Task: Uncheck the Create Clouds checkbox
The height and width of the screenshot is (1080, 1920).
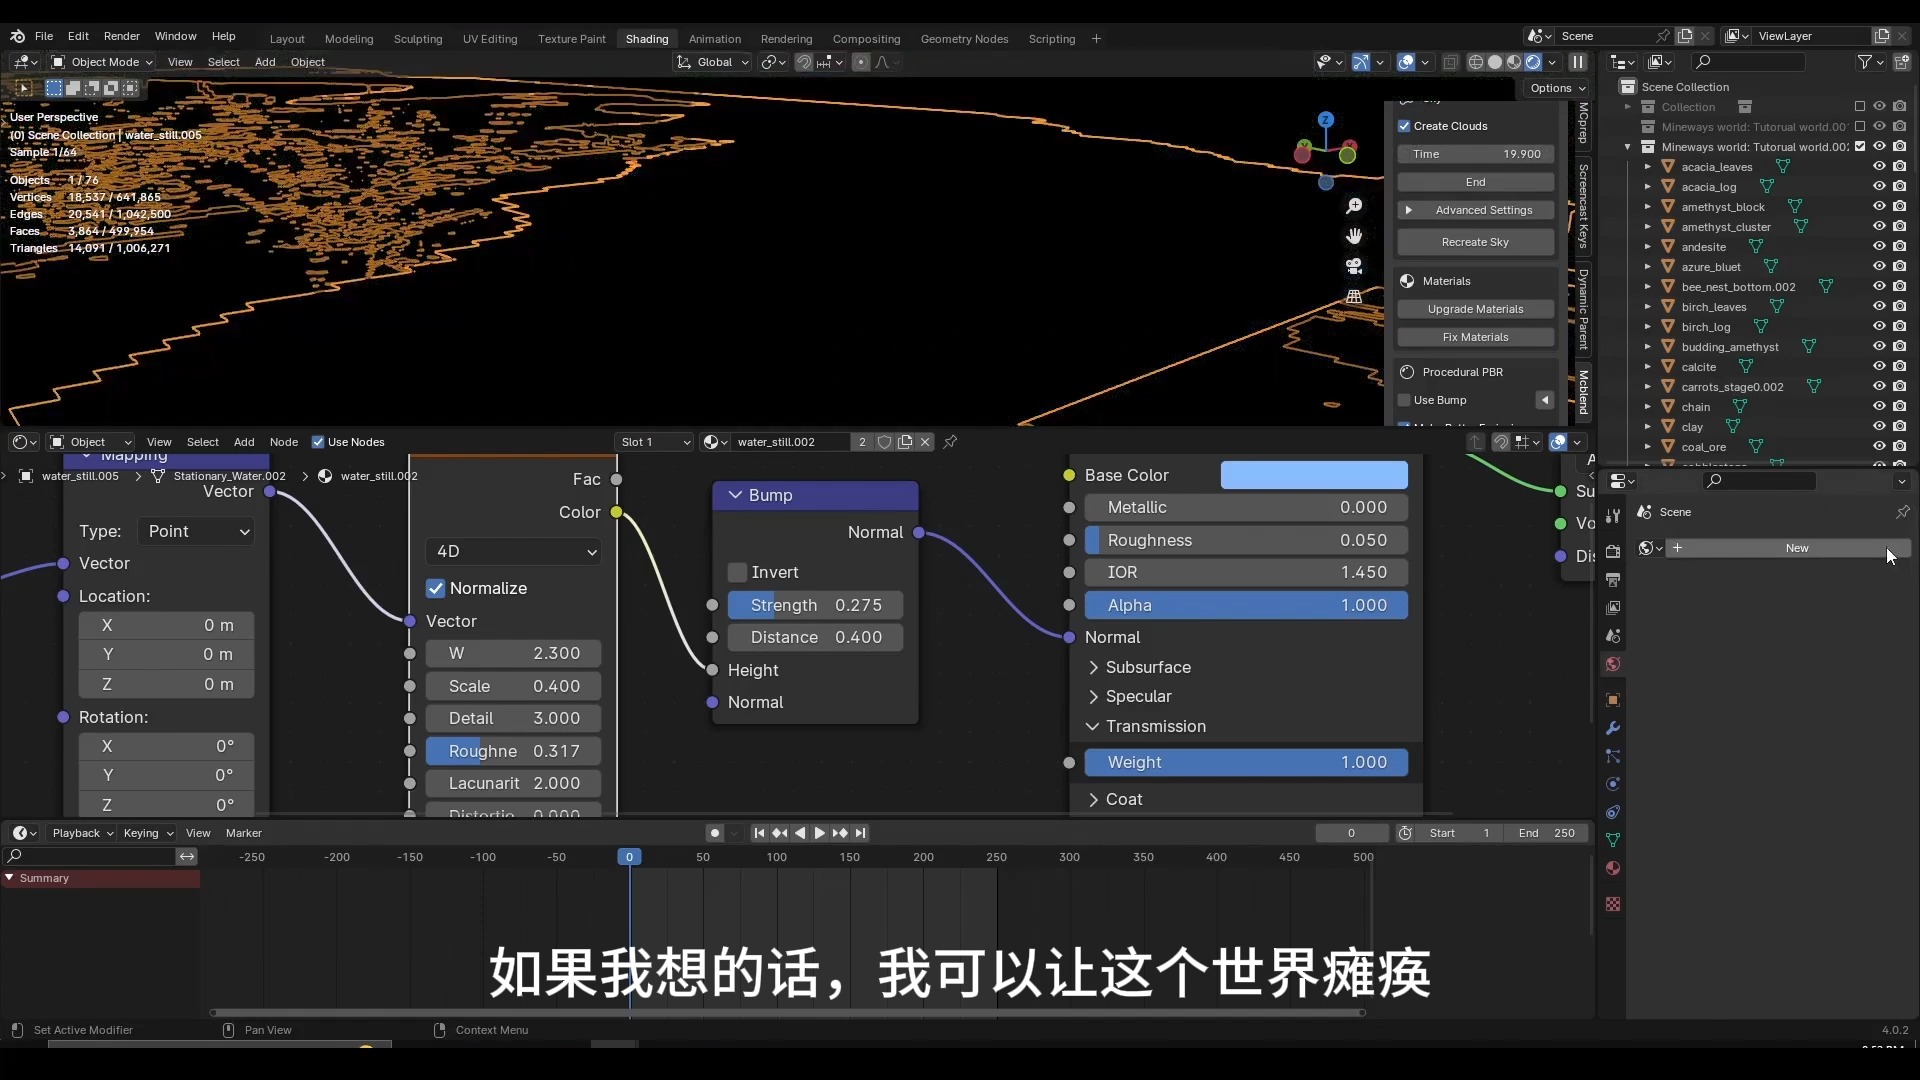Action: 1404,126
